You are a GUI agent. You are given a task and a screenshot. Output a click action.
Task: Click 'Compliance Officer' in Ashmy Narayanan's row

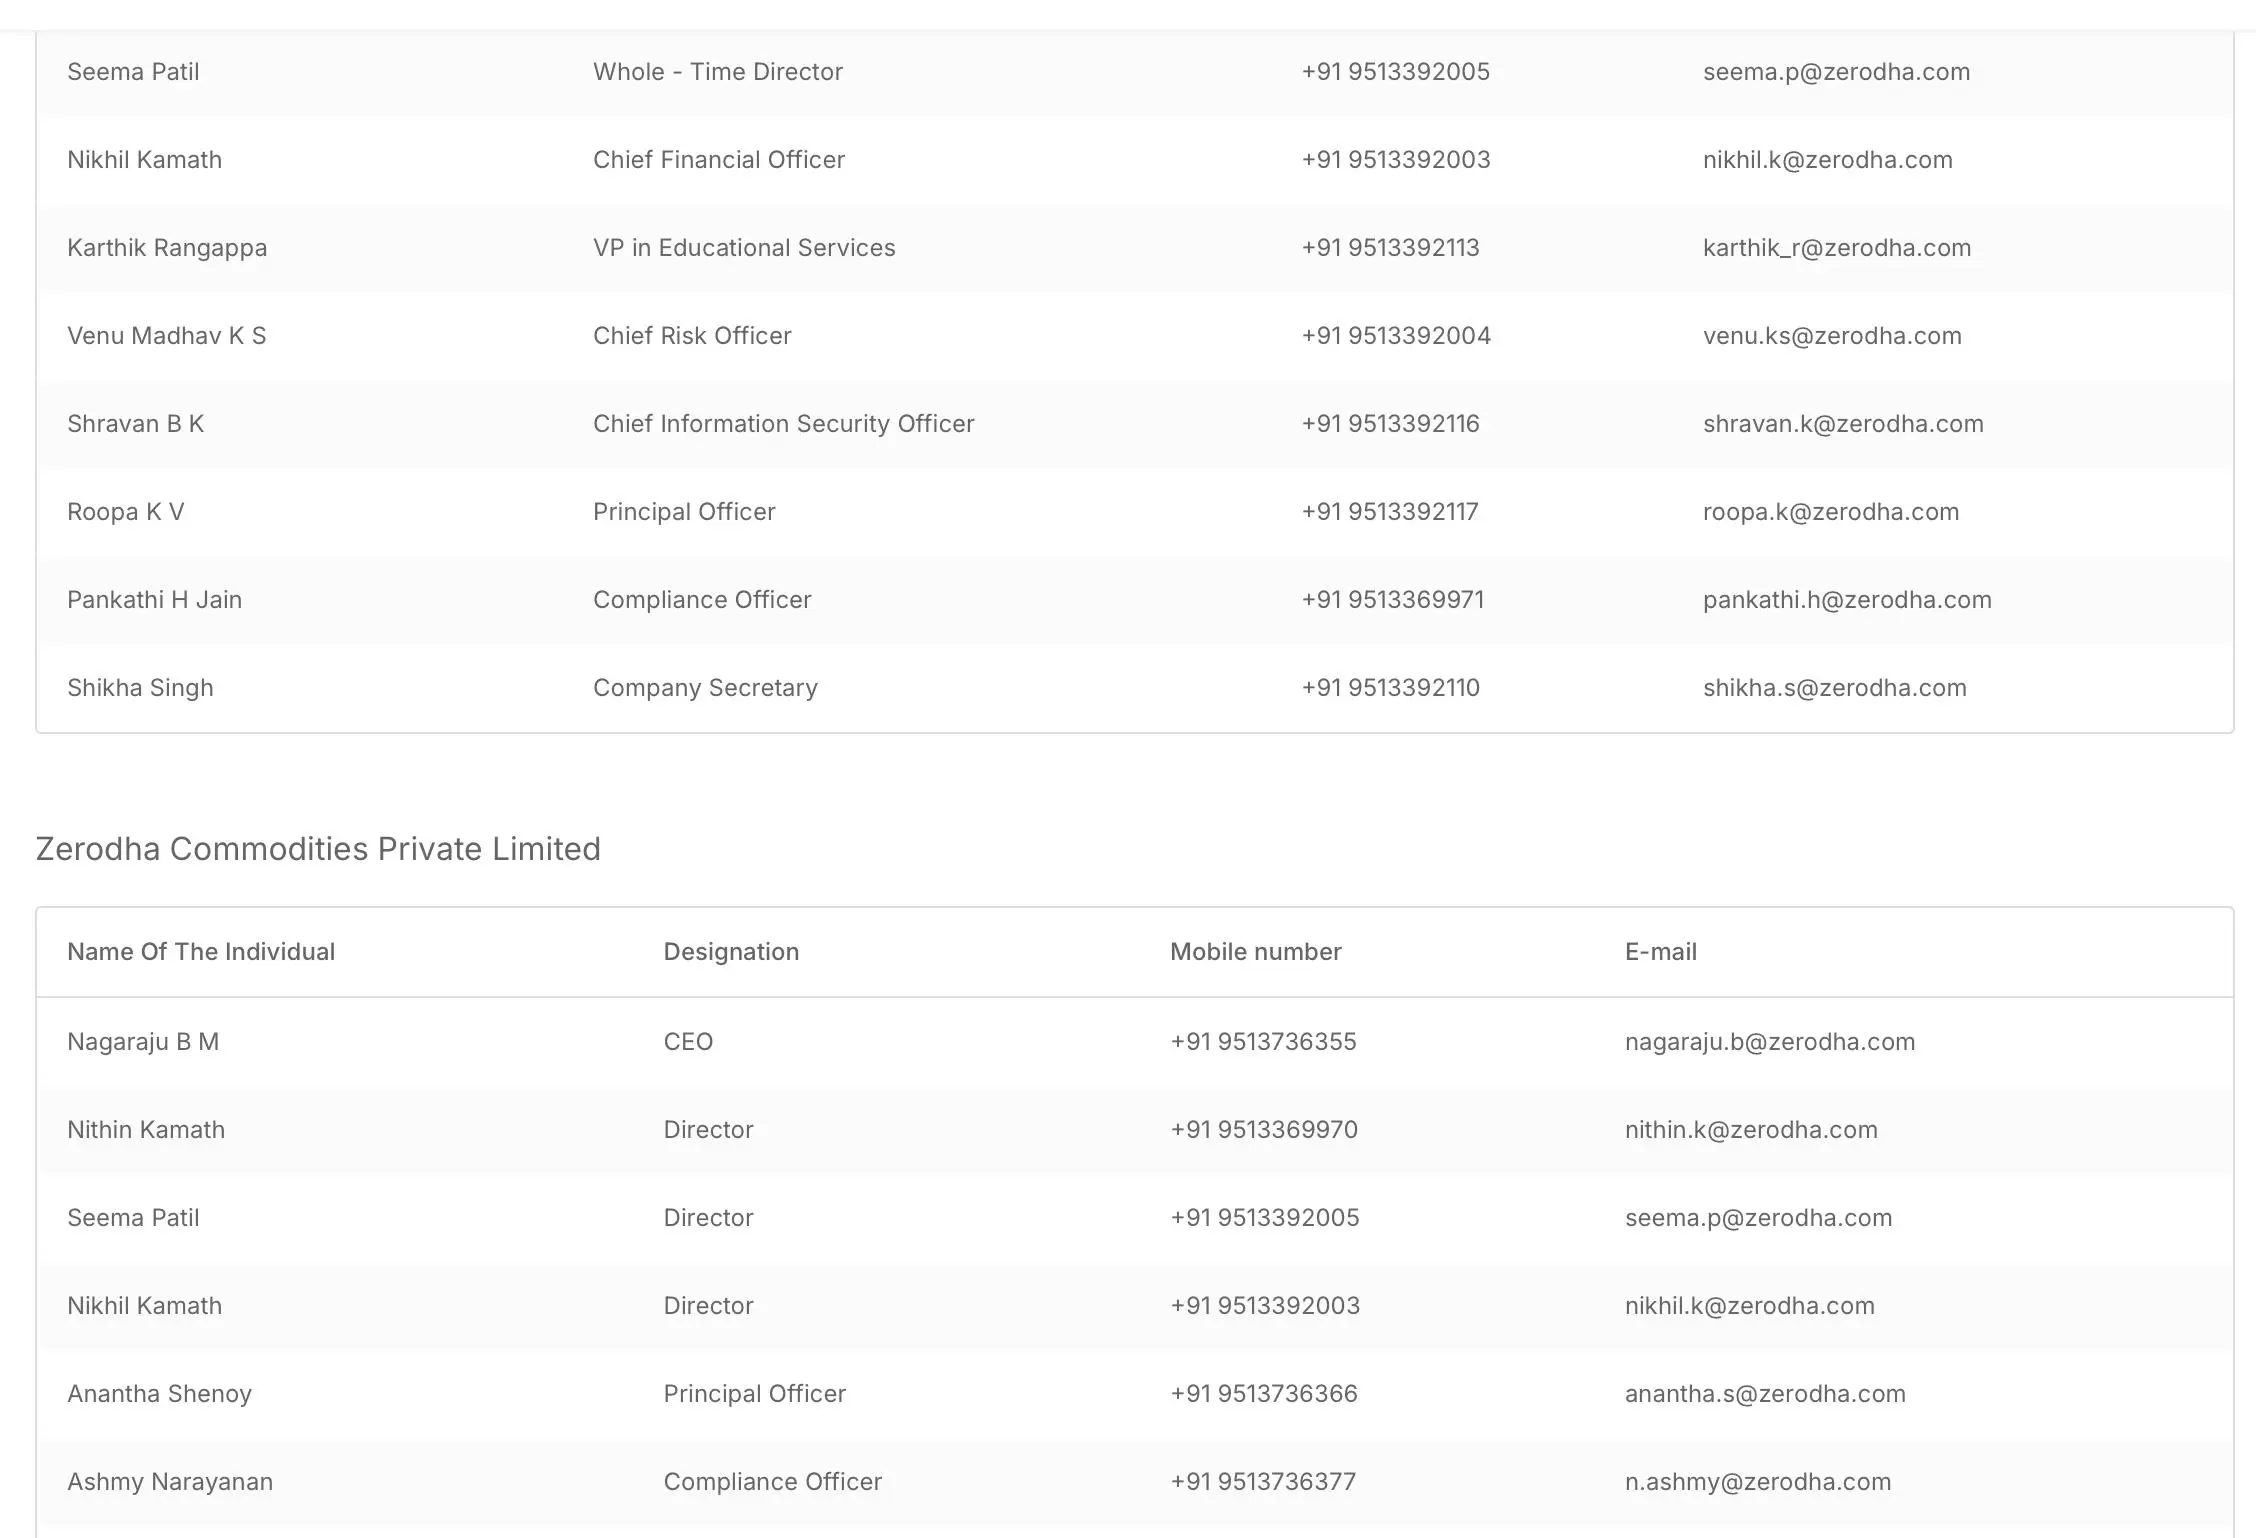point(773,1482)
